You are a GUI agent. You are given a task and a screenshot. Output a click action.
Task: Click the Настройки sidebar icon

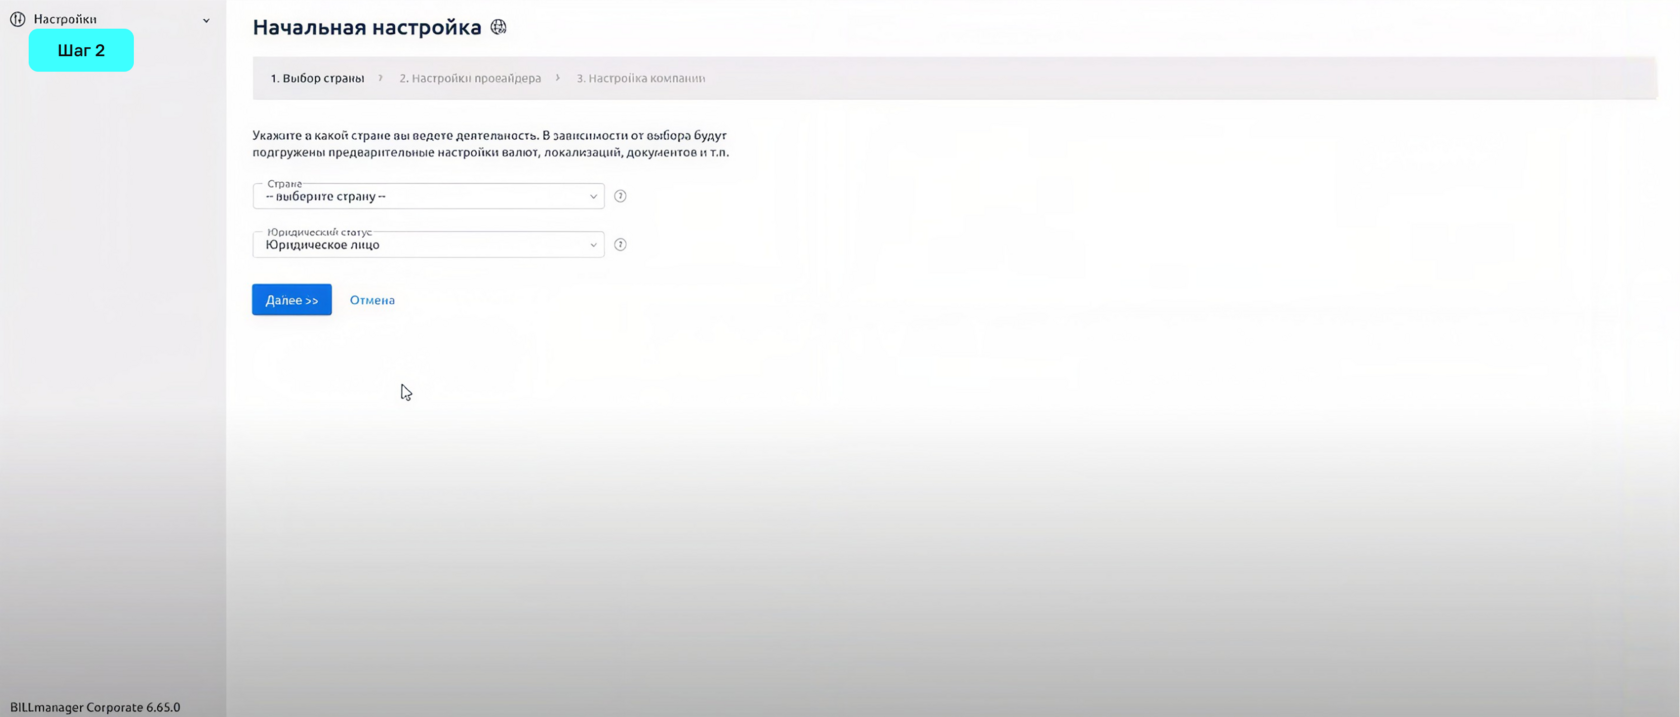pyautogui.click(x=17, y=19)
